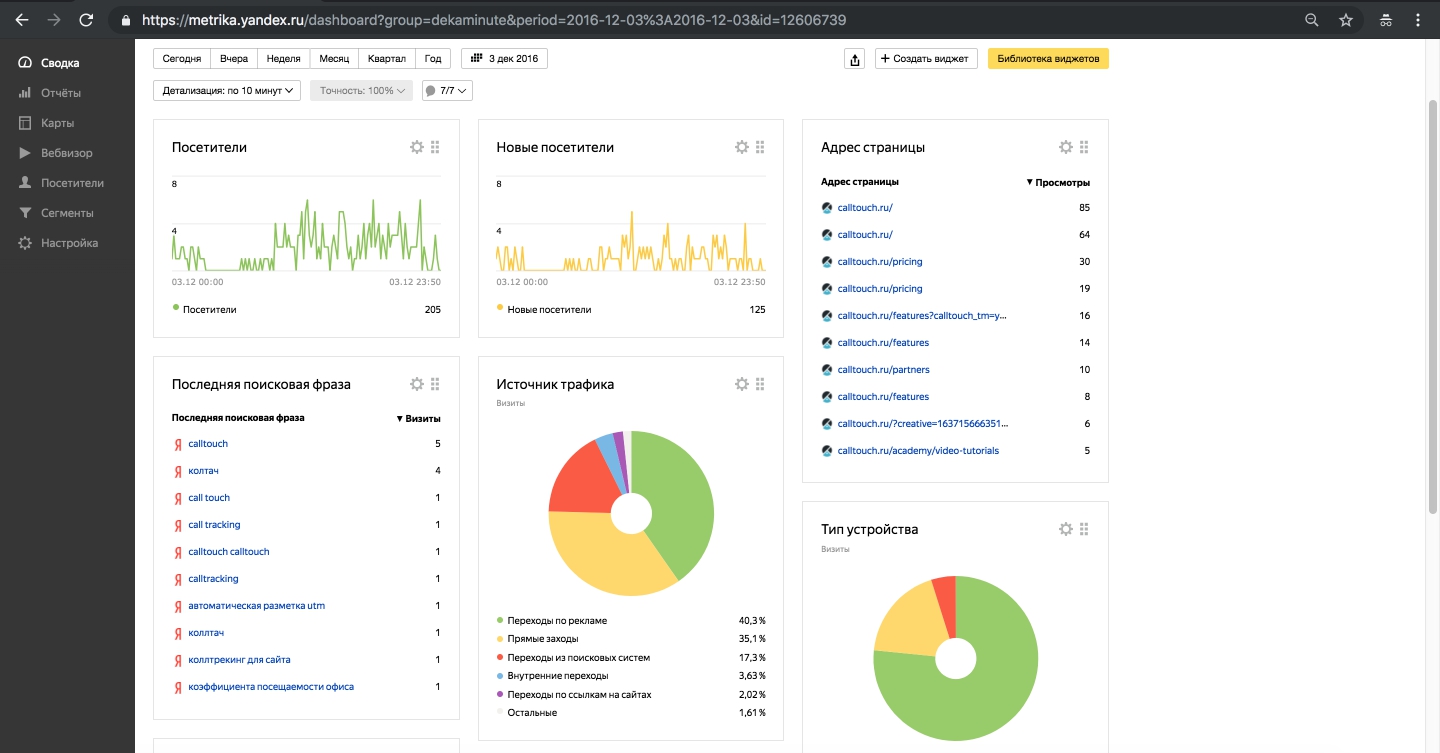Click the browser forward arrow

point(54,20)
